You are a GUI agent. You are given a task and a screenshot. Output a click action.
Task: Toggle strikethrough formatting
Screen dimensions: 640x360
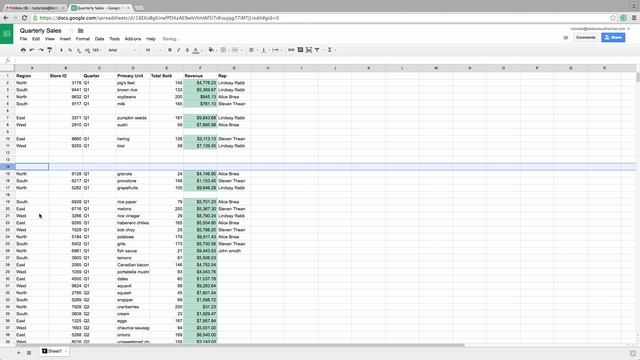click(x=187, y=50)
